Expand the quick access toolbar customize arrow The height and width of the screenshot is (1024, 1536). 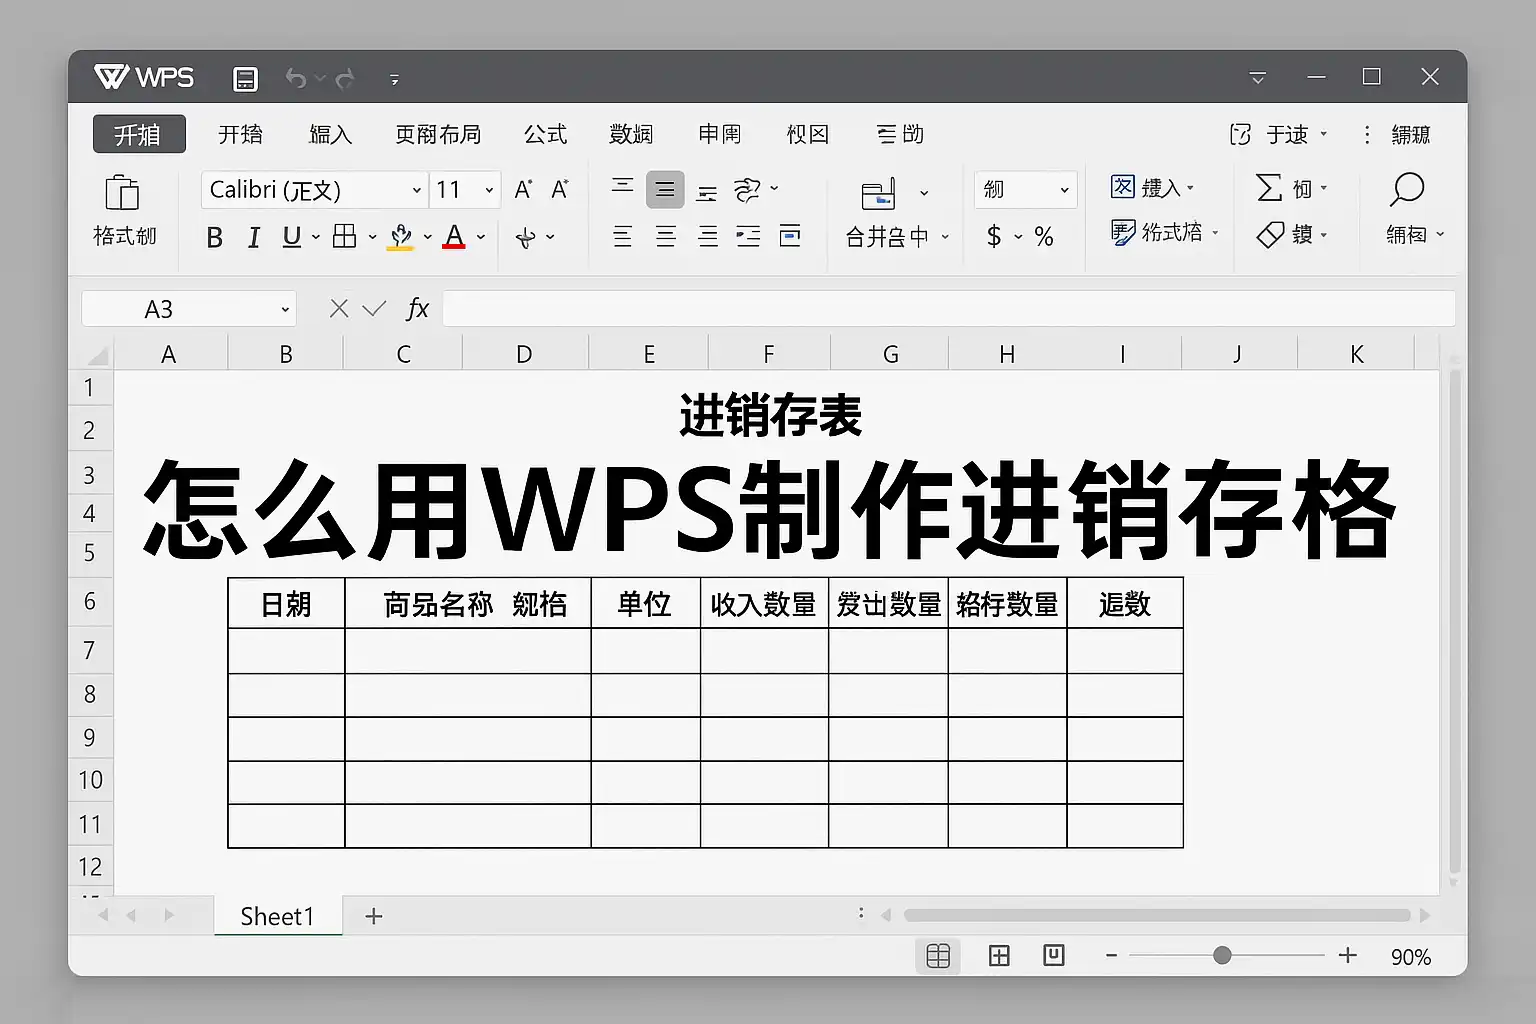[x=394, y=79]
